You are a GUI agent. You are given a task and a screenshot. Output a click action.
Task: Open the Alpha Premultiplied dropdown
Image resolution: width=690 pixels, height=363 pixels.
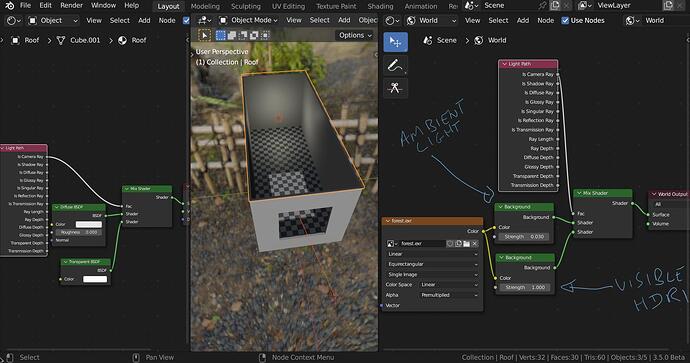[x=448, y=295]
